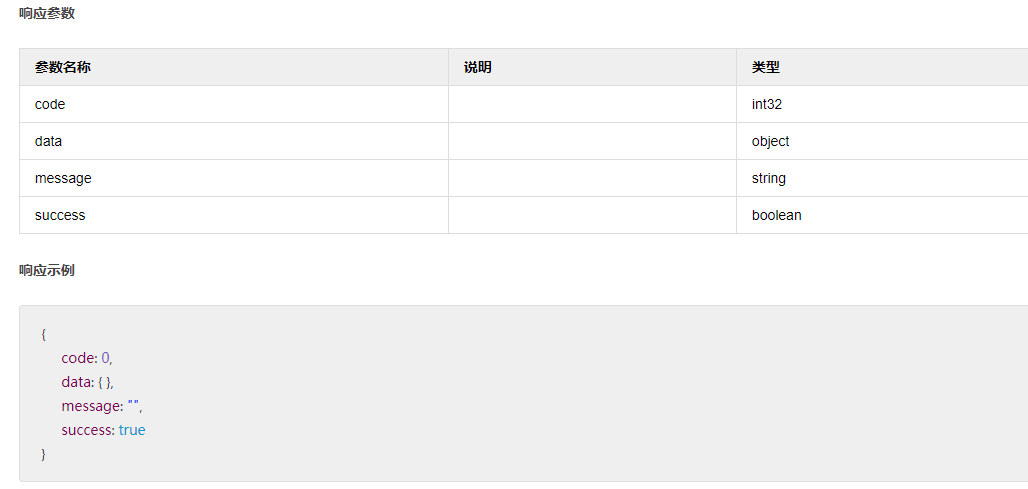Click the success parameter name cell
This screenshot has height=489, width=1028.
(x=60, y=215)
